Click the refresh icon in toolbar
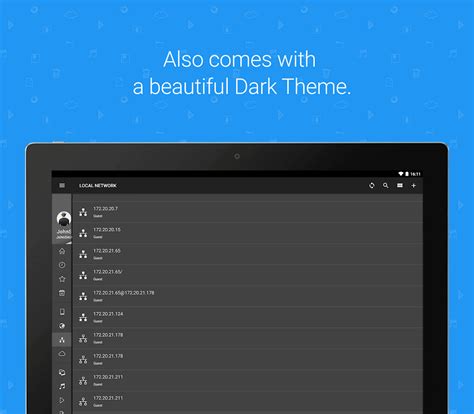Viewport: 474px width, 414px height. pyautogui.click(x=372, y=185)
